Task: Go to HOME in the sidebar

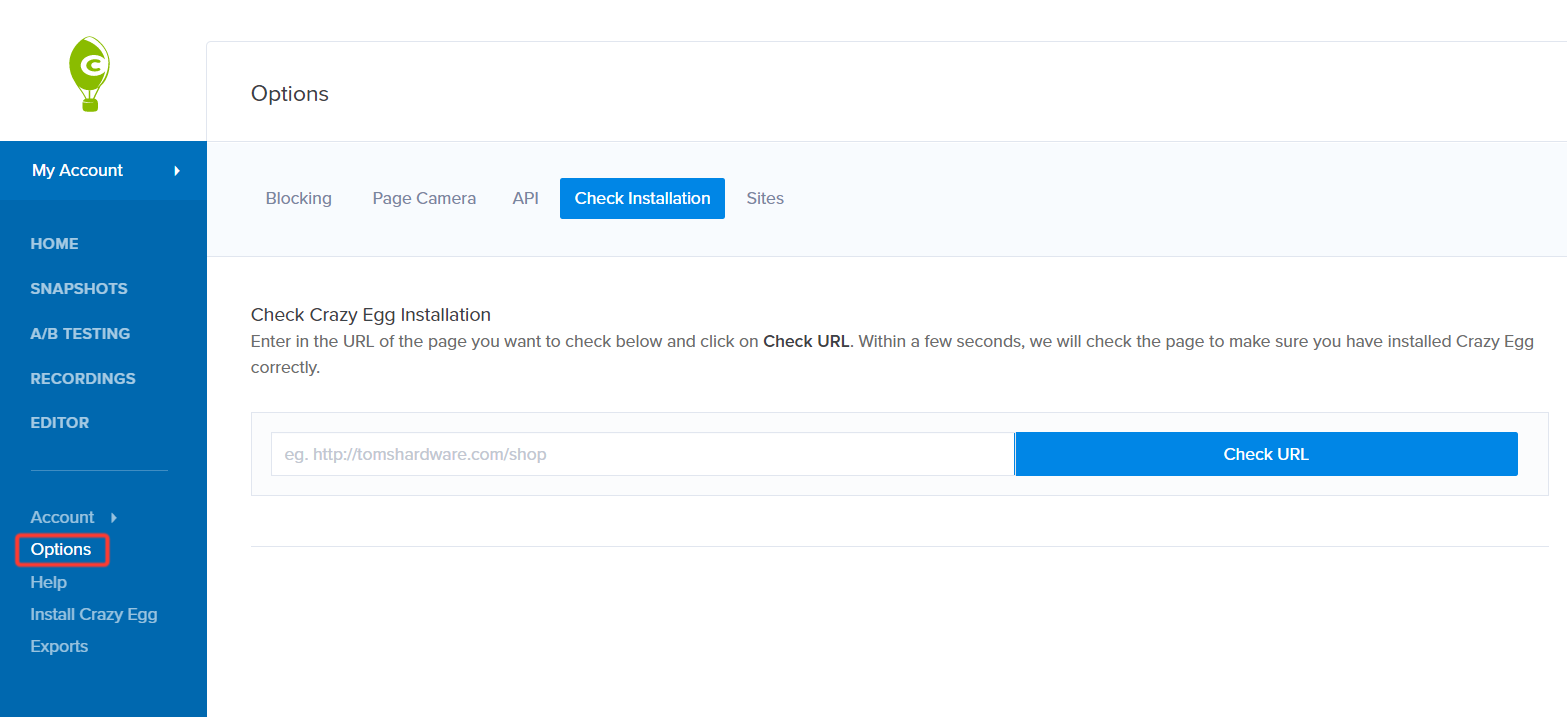Action: [x=54, y=243]
